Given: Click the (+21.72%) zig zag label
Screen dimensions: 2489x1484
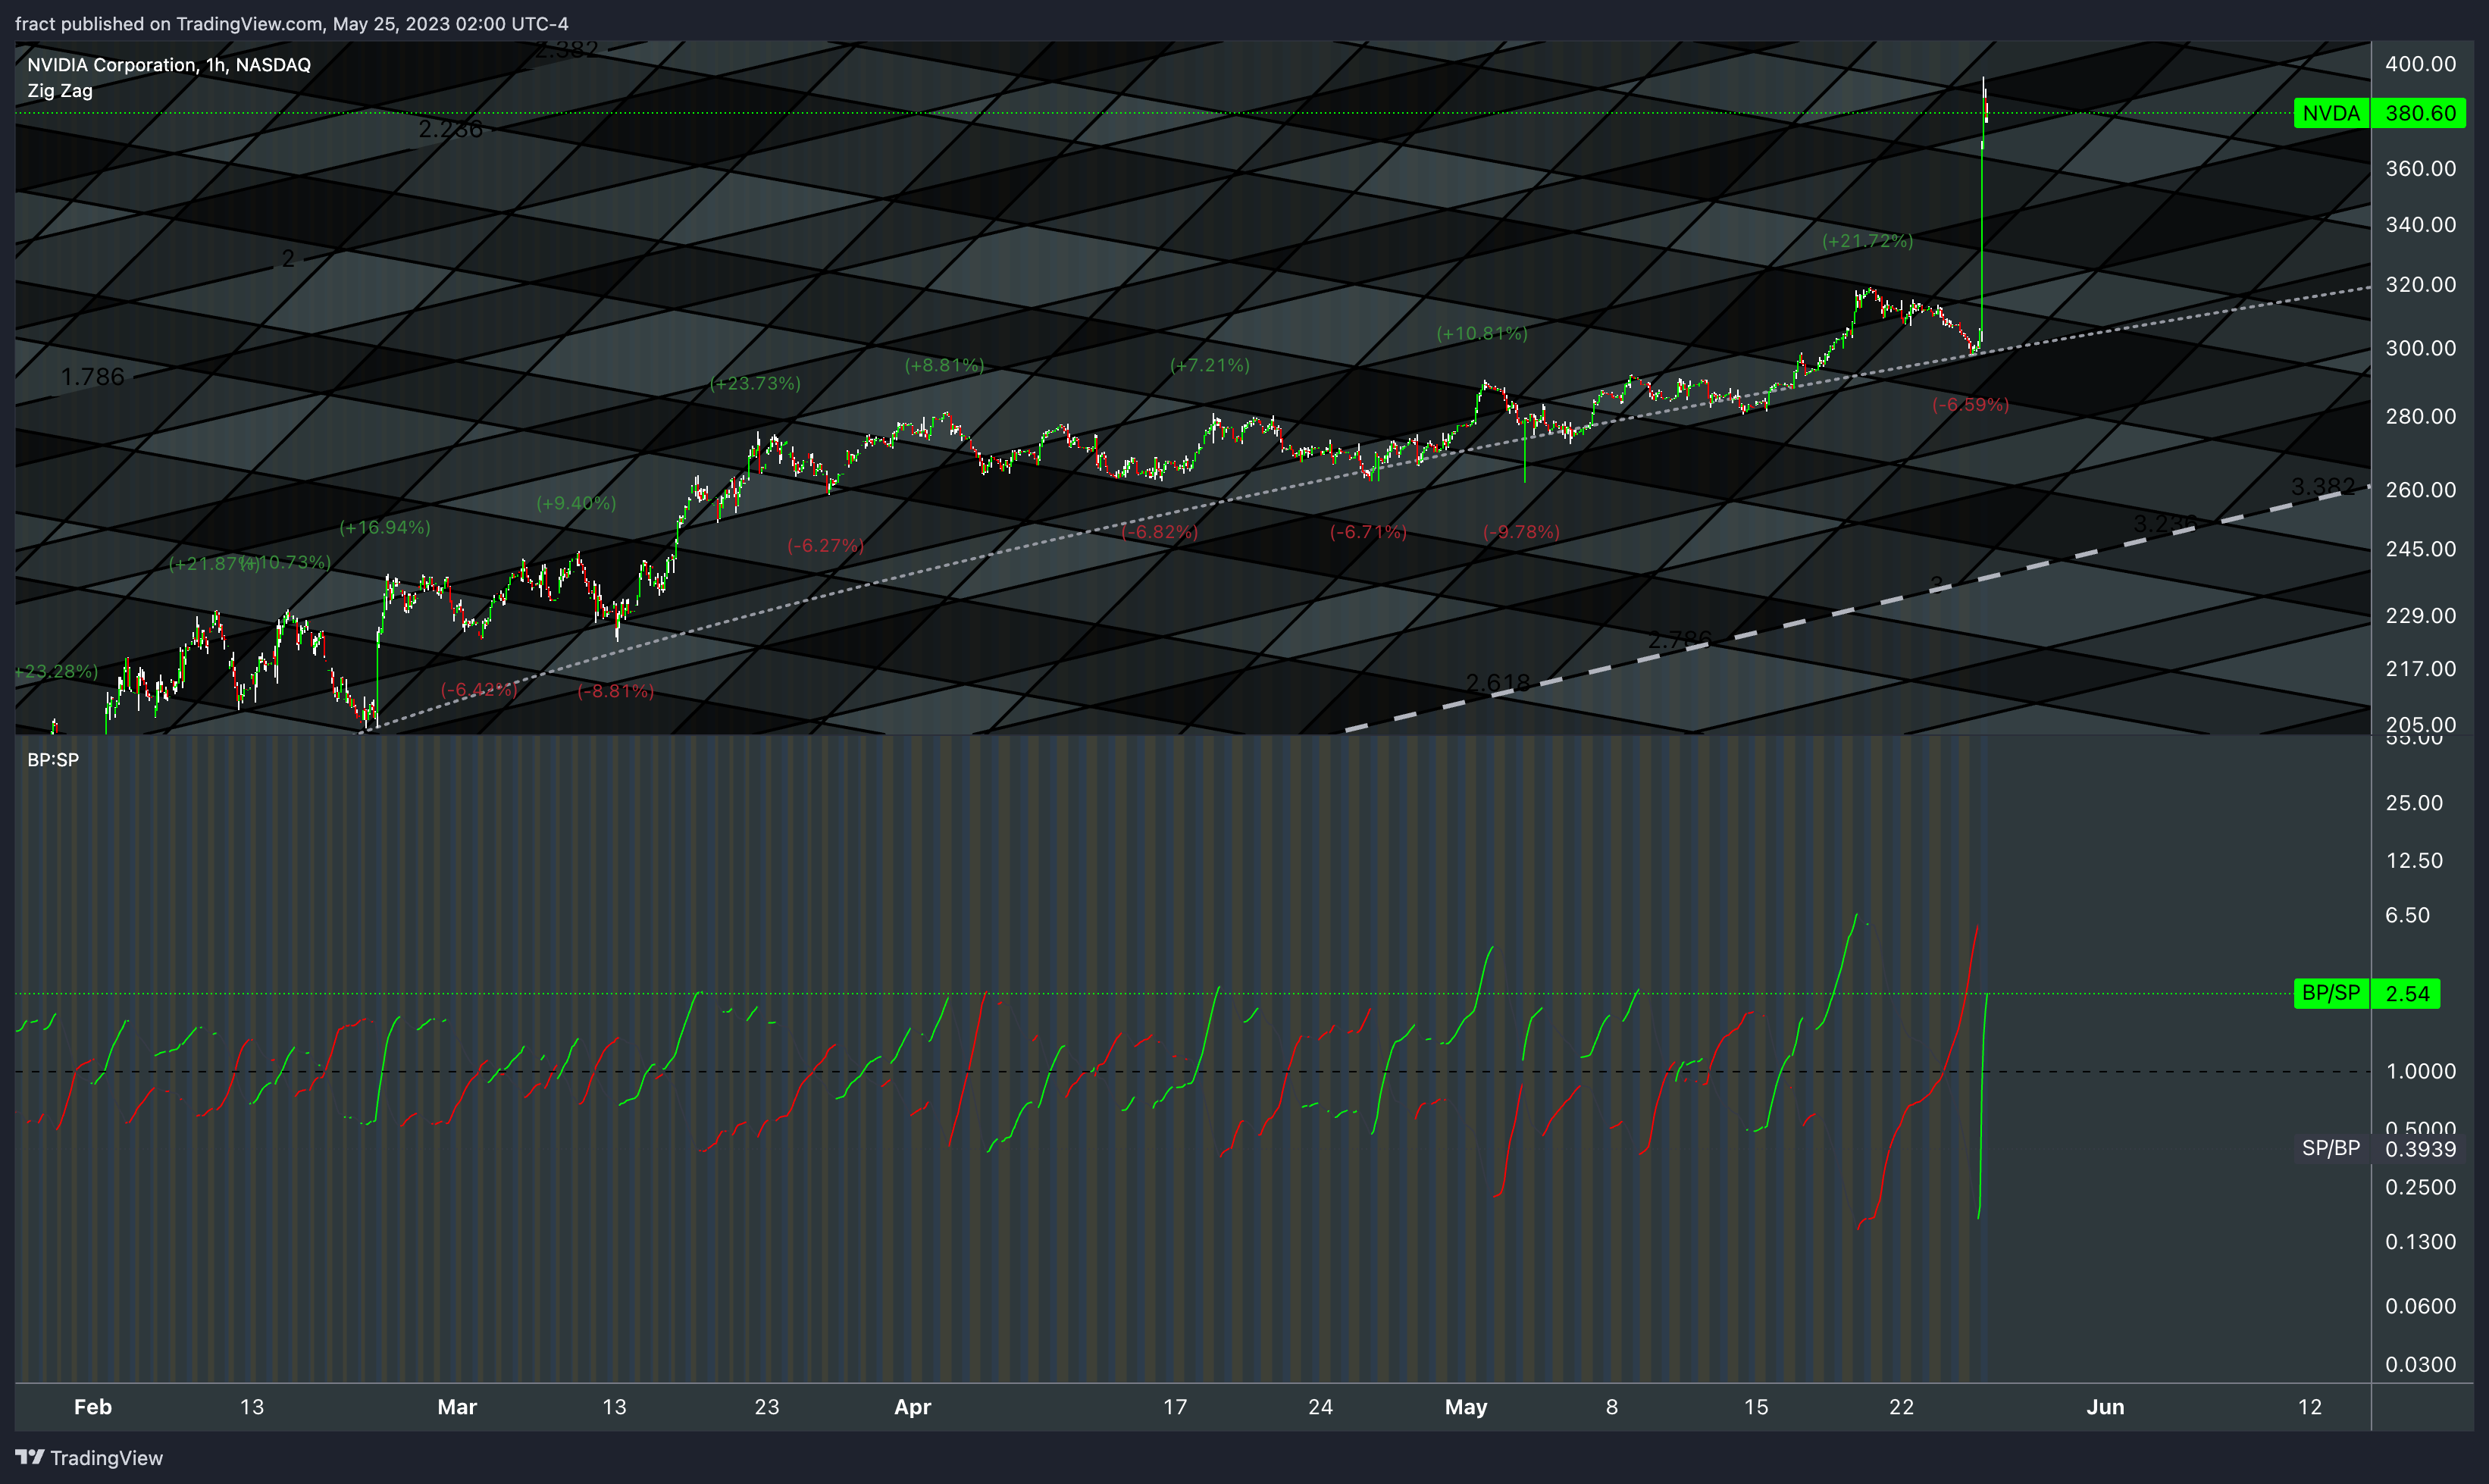Looking at the screenshot, I should (x=1867, y=241).
